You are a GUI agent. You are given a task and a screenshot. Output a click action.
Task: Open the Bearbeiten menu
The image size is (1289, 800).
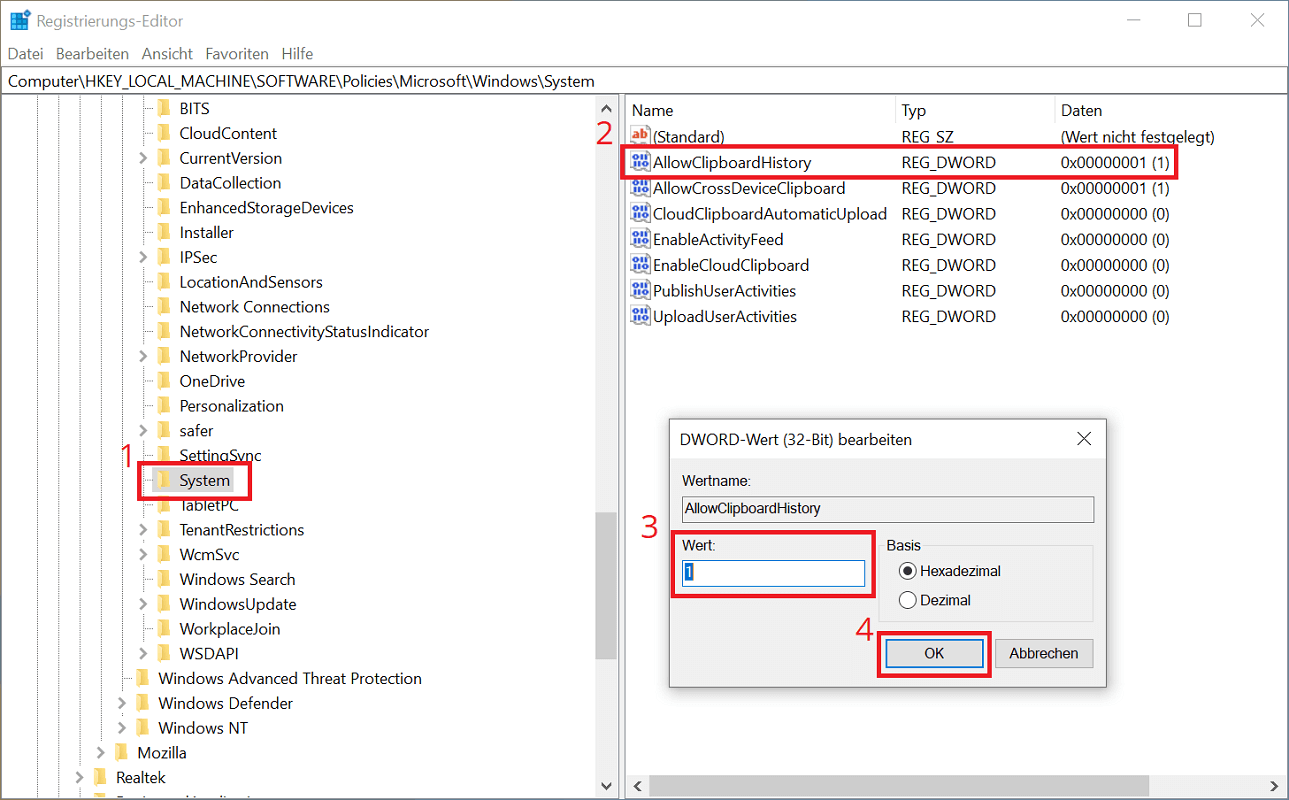(x=92, y=54)
